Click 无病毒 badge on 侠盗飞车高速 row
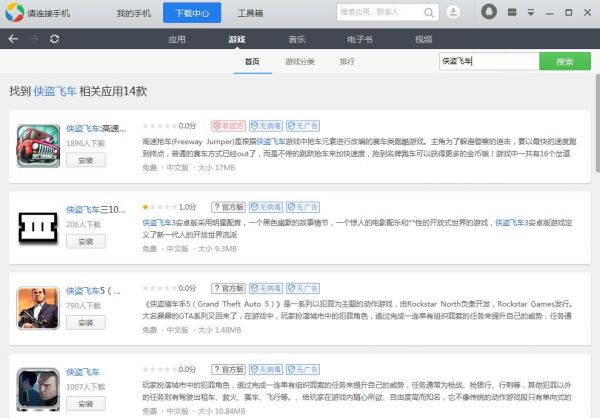Screen dimensions: 600x418 coord(266,126)
